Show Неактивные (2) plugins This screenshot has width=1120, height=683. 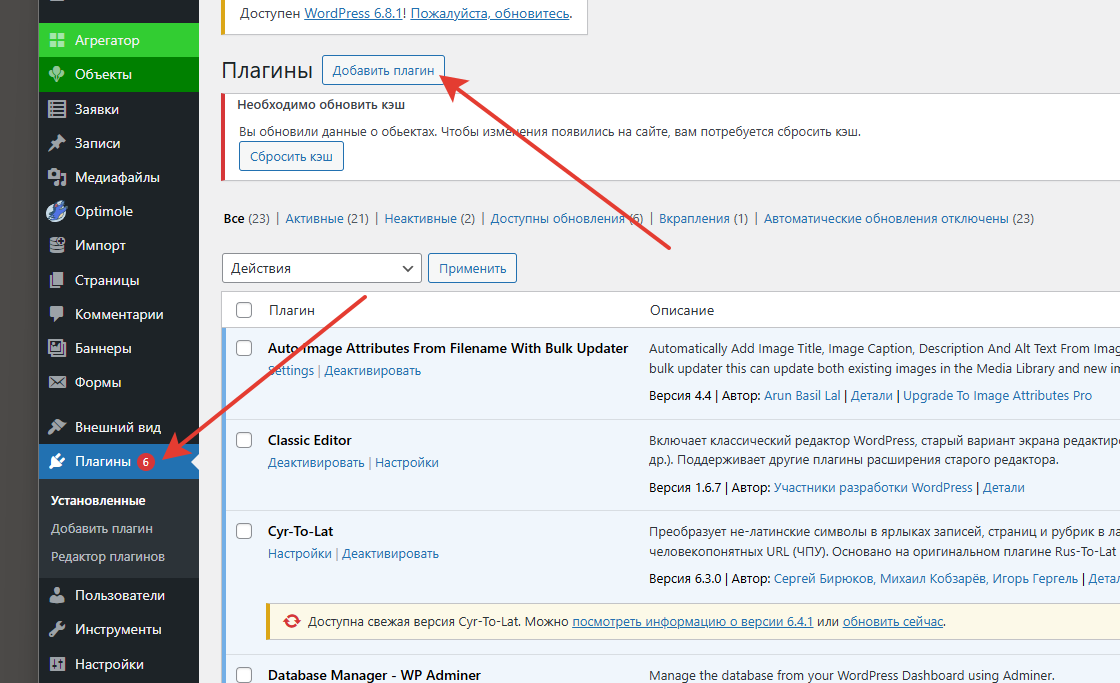coord(429,218)
